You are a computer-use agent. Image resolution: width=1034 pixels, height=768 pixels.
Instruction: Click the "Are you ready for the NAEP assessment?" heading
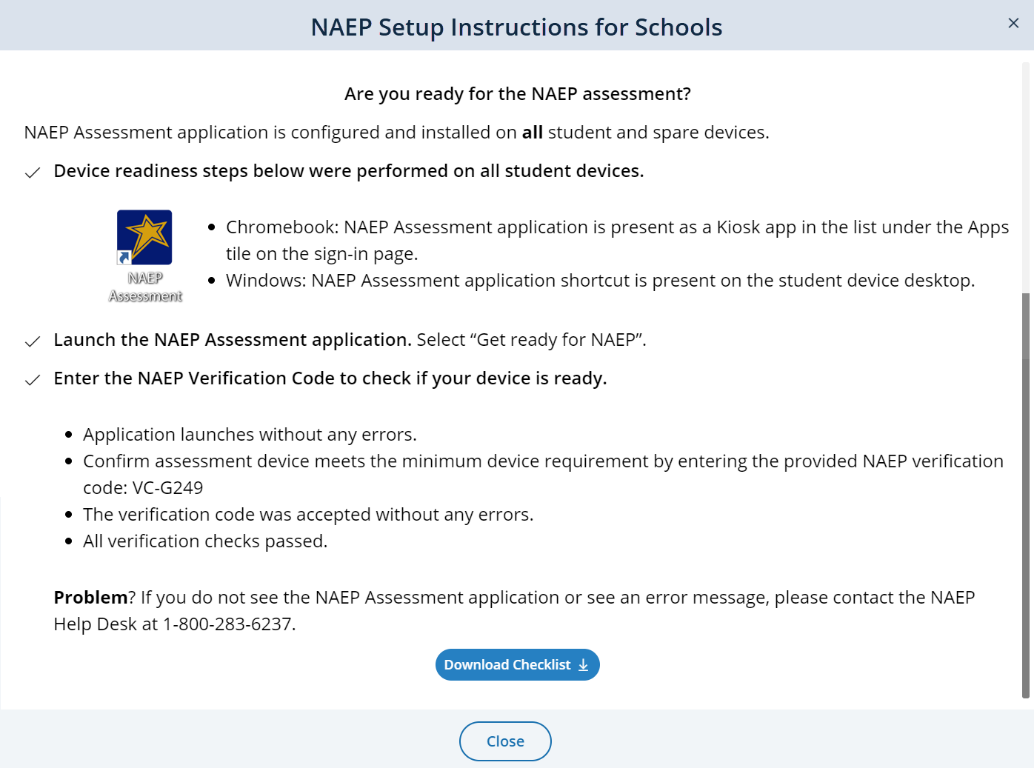517,94
